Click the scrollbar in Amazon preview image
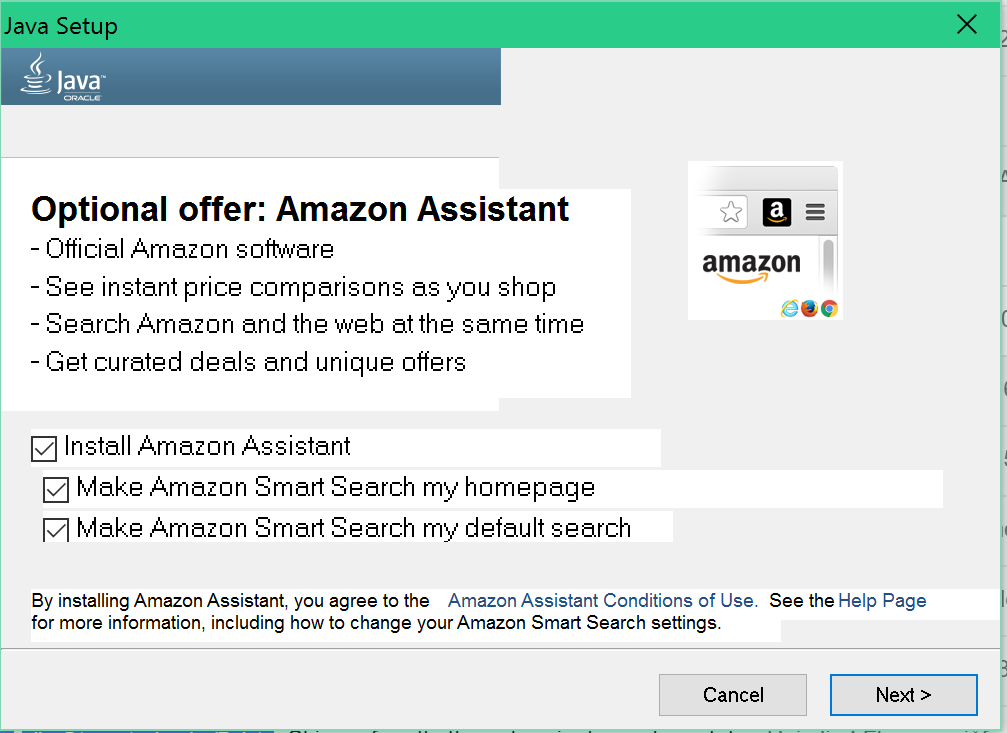This screenshot has height=733, width=1007. coord(828,268)
